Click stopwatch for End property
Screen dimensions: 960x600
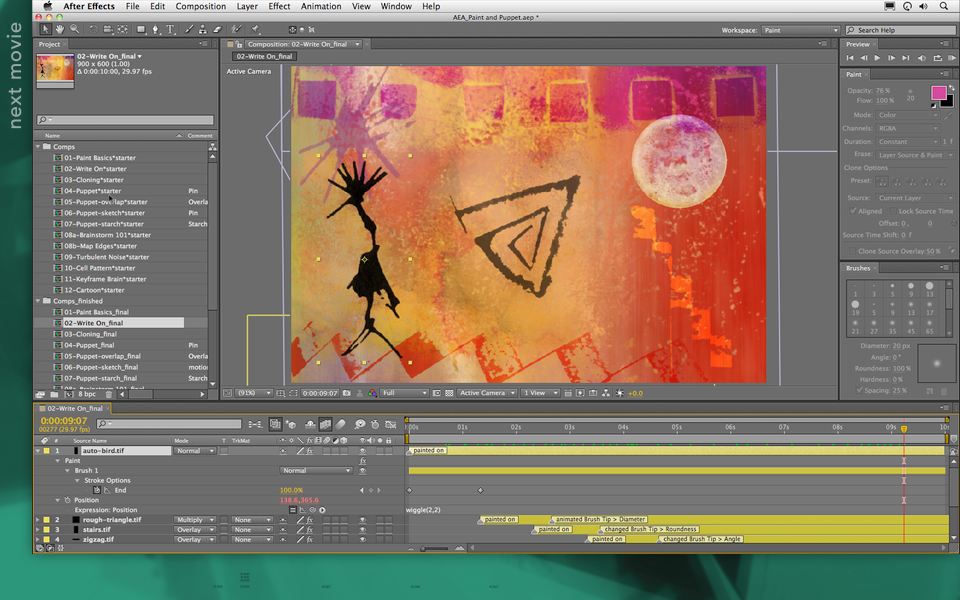point(97,490)
